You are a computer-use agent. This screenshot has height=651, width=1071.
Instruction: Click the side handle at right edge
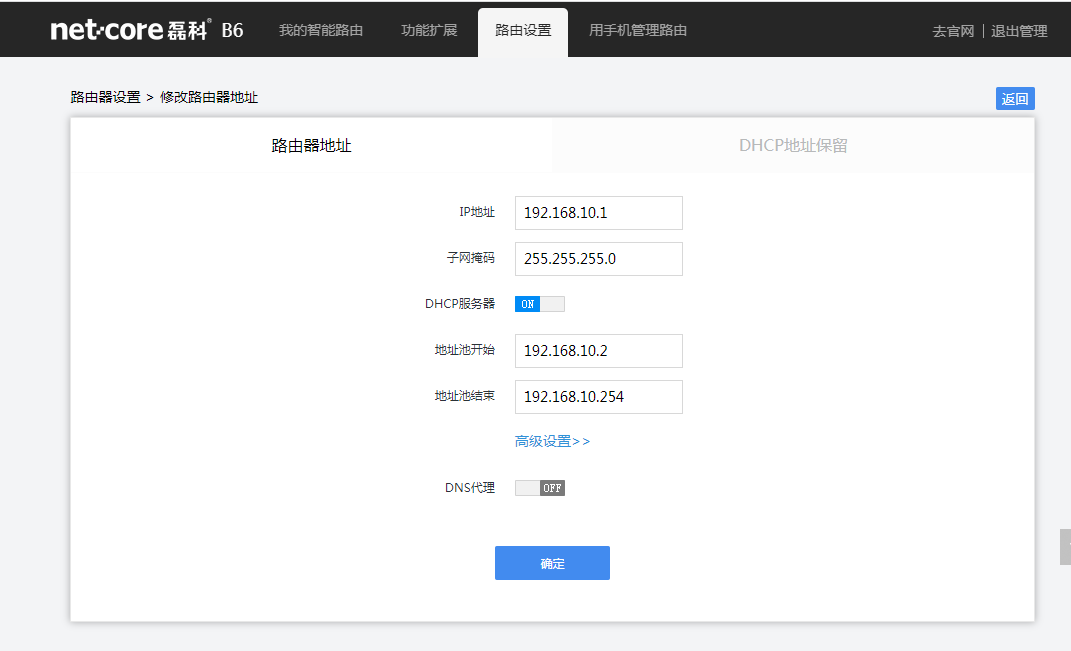tap(1066, 546)
